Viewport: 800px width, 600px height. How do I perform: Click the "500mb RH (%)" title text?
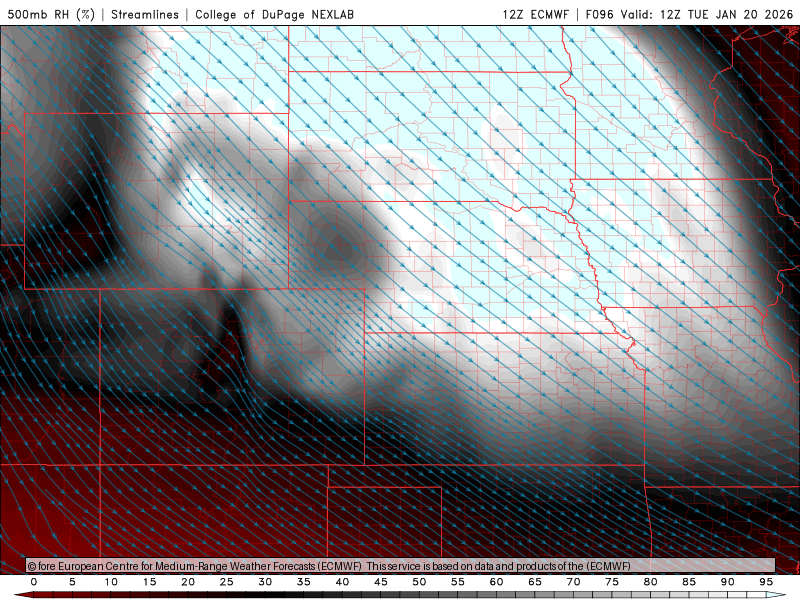tap(51, 14)
